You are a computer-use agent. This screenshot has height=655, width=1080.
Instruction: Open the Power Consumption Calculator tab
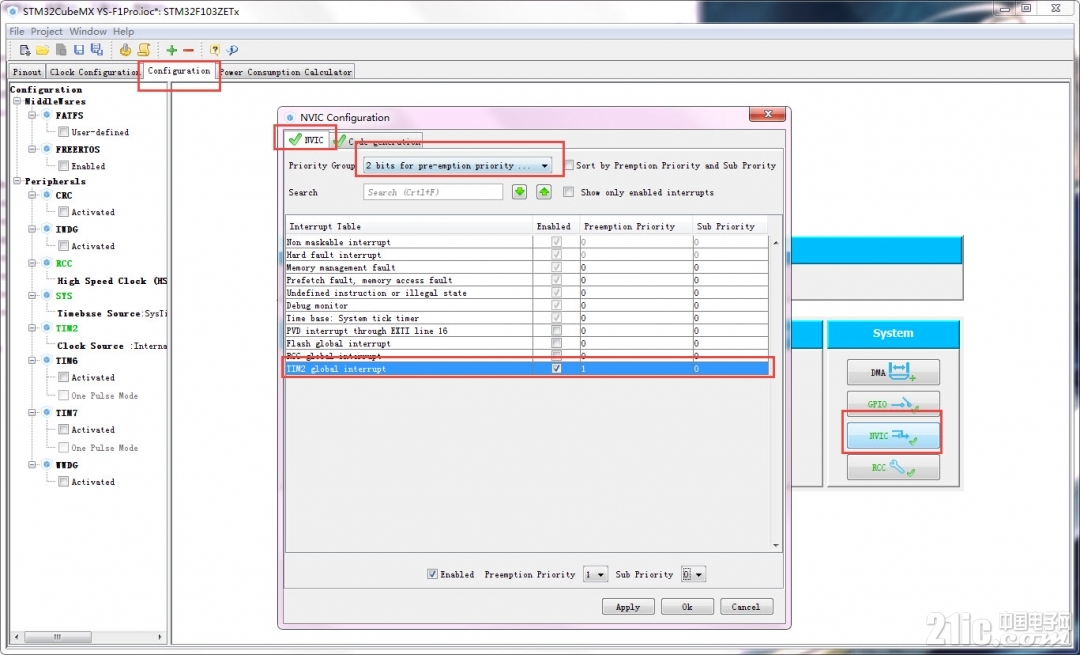(x=286, y=72)
